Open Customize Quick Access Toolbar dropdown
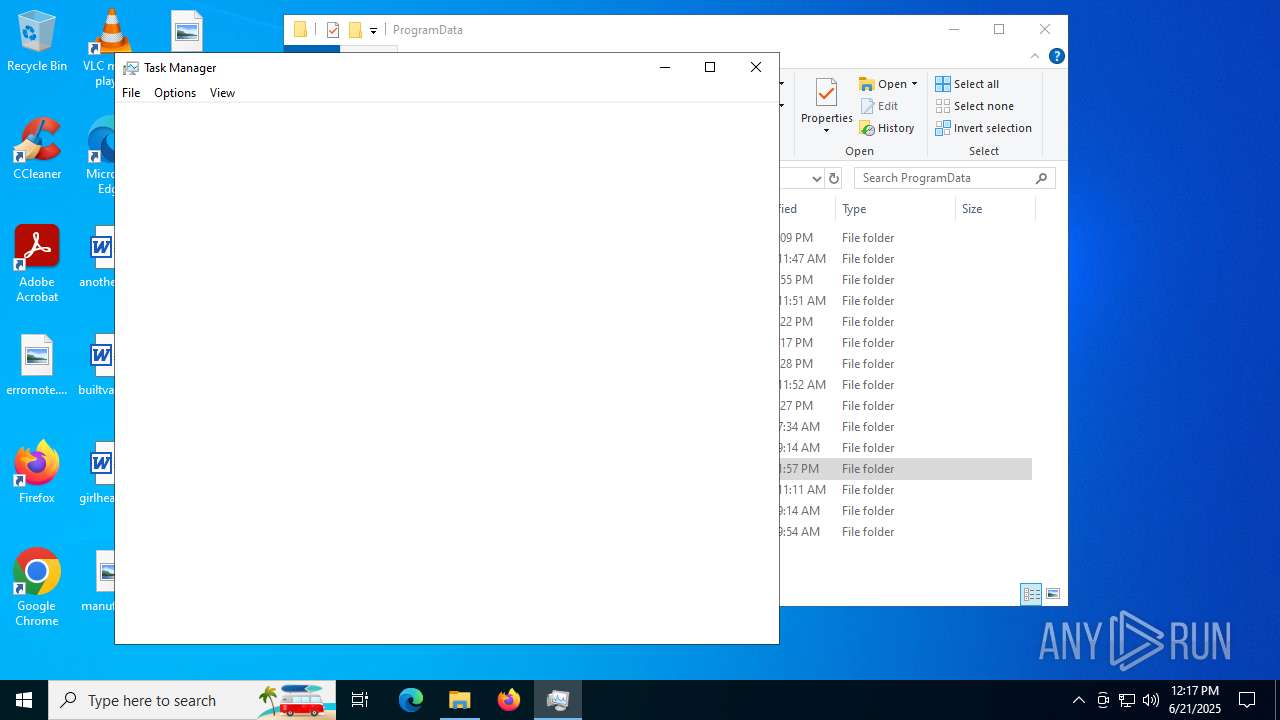The height and width of the screenshot is (720, 1280). [x=373, y=31]
